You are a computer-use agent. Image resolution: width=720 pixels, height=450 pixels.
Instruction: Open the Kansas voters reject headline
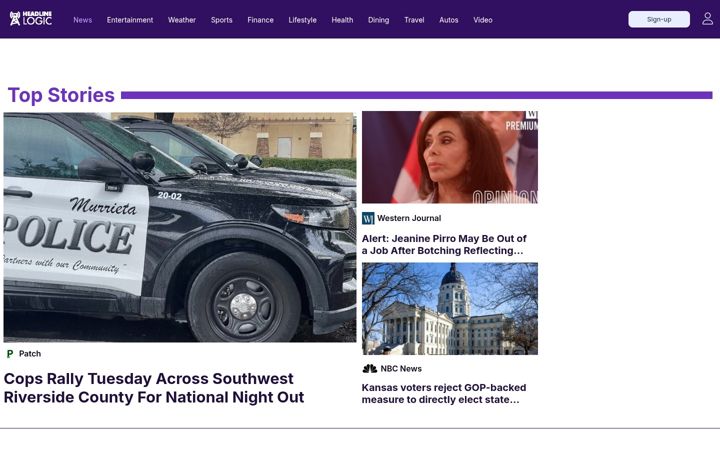click(444, 394)
